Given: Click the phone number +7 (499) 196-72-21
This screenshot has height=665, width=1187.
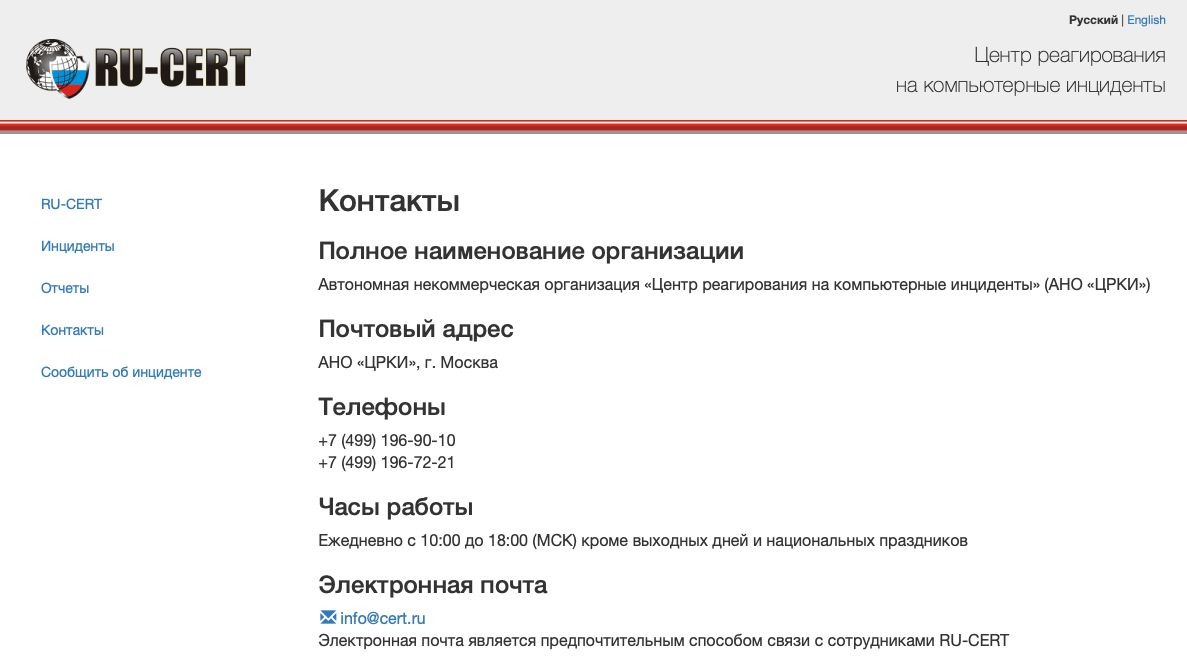Looking at the screenshot, I should 386,462.
